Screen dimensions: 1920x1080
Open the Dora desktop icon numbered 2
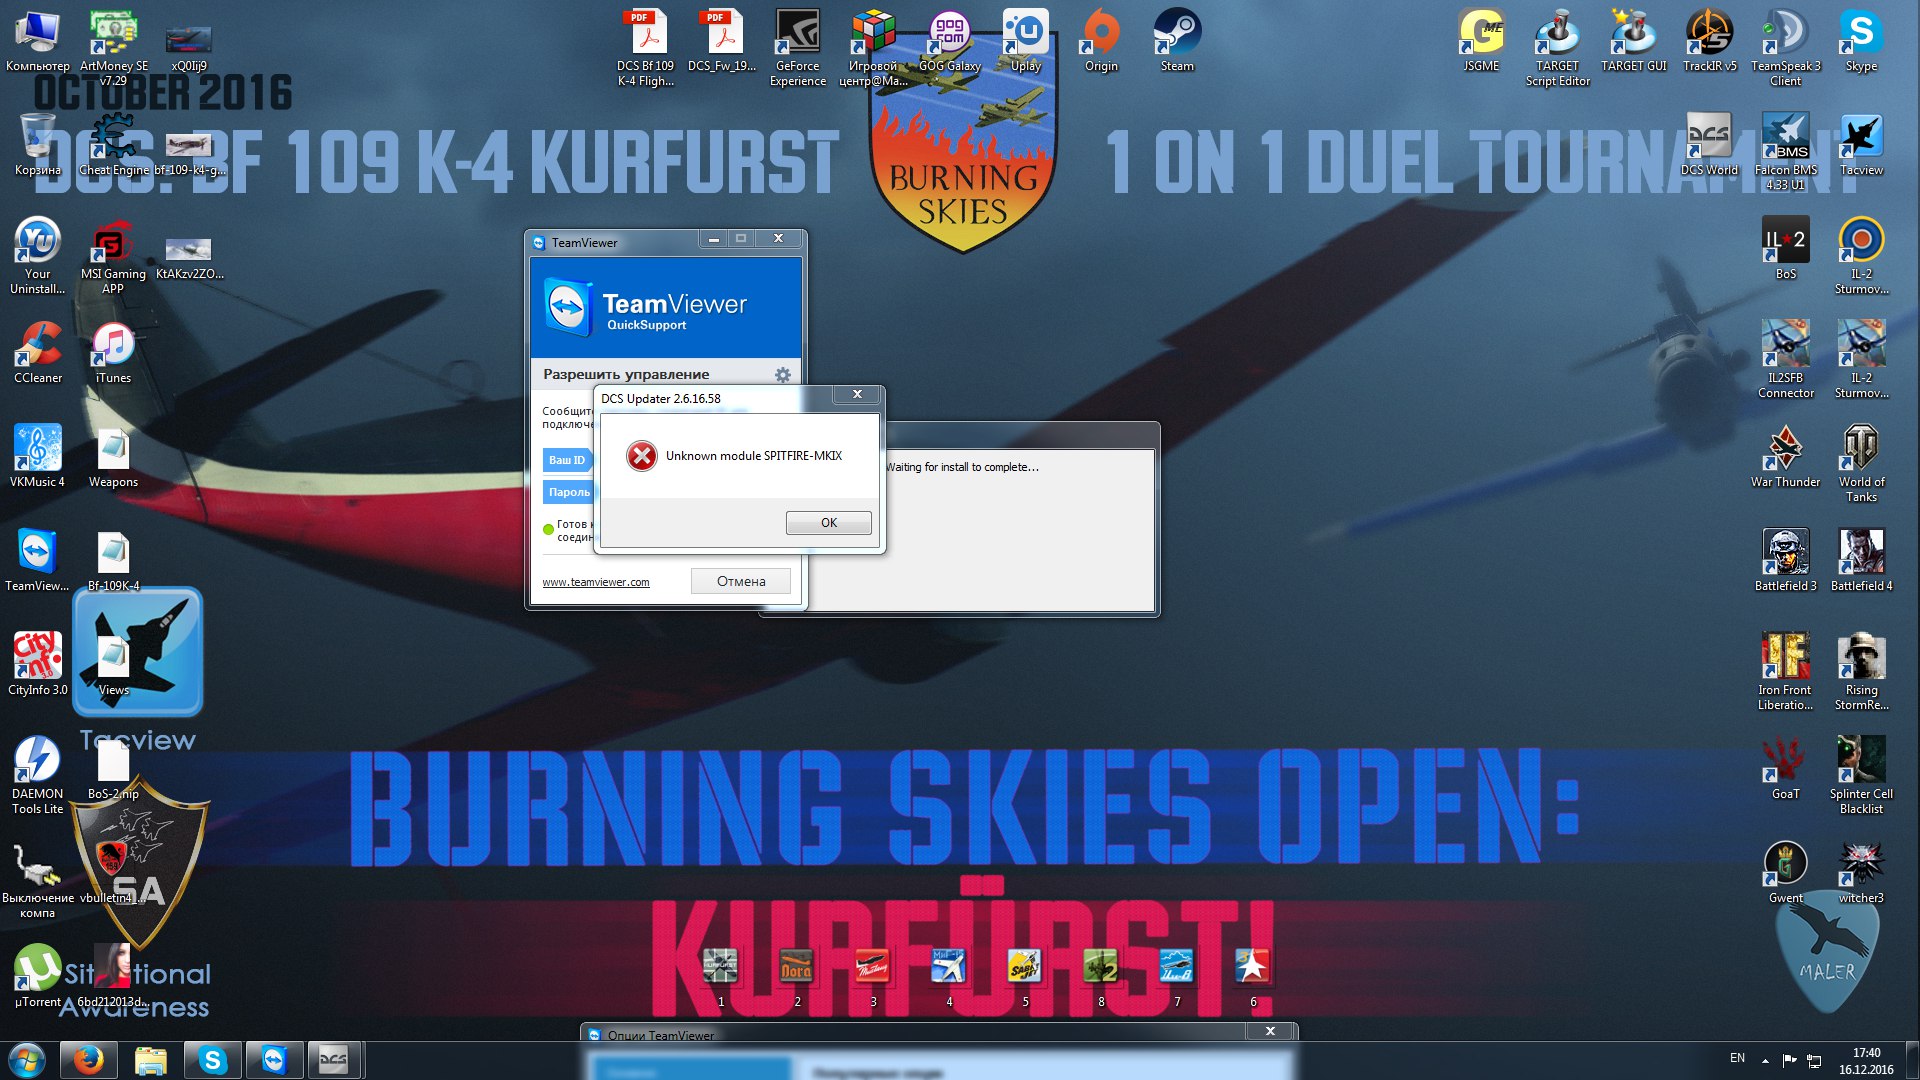point(797,977)
